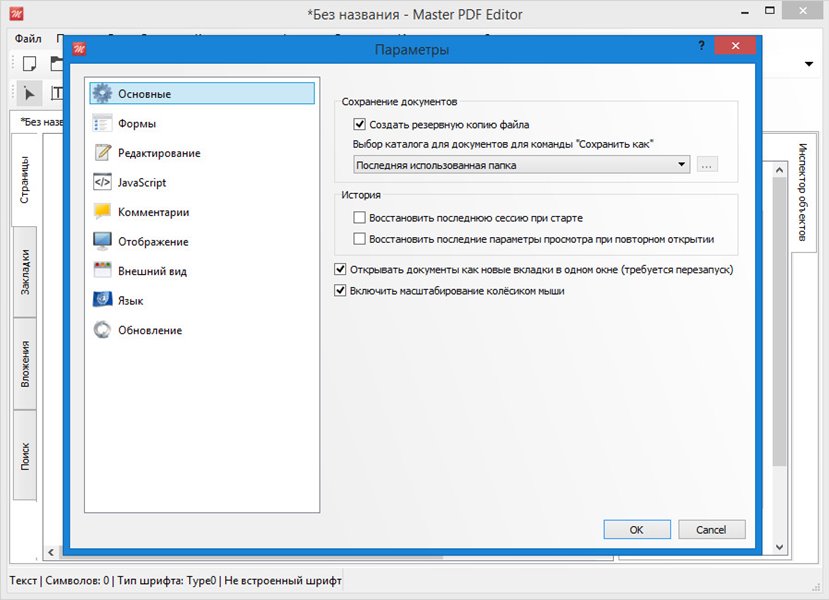
Task: Uncheck 'Открывать документы как новые вкладки'
Action: point(340,269)
